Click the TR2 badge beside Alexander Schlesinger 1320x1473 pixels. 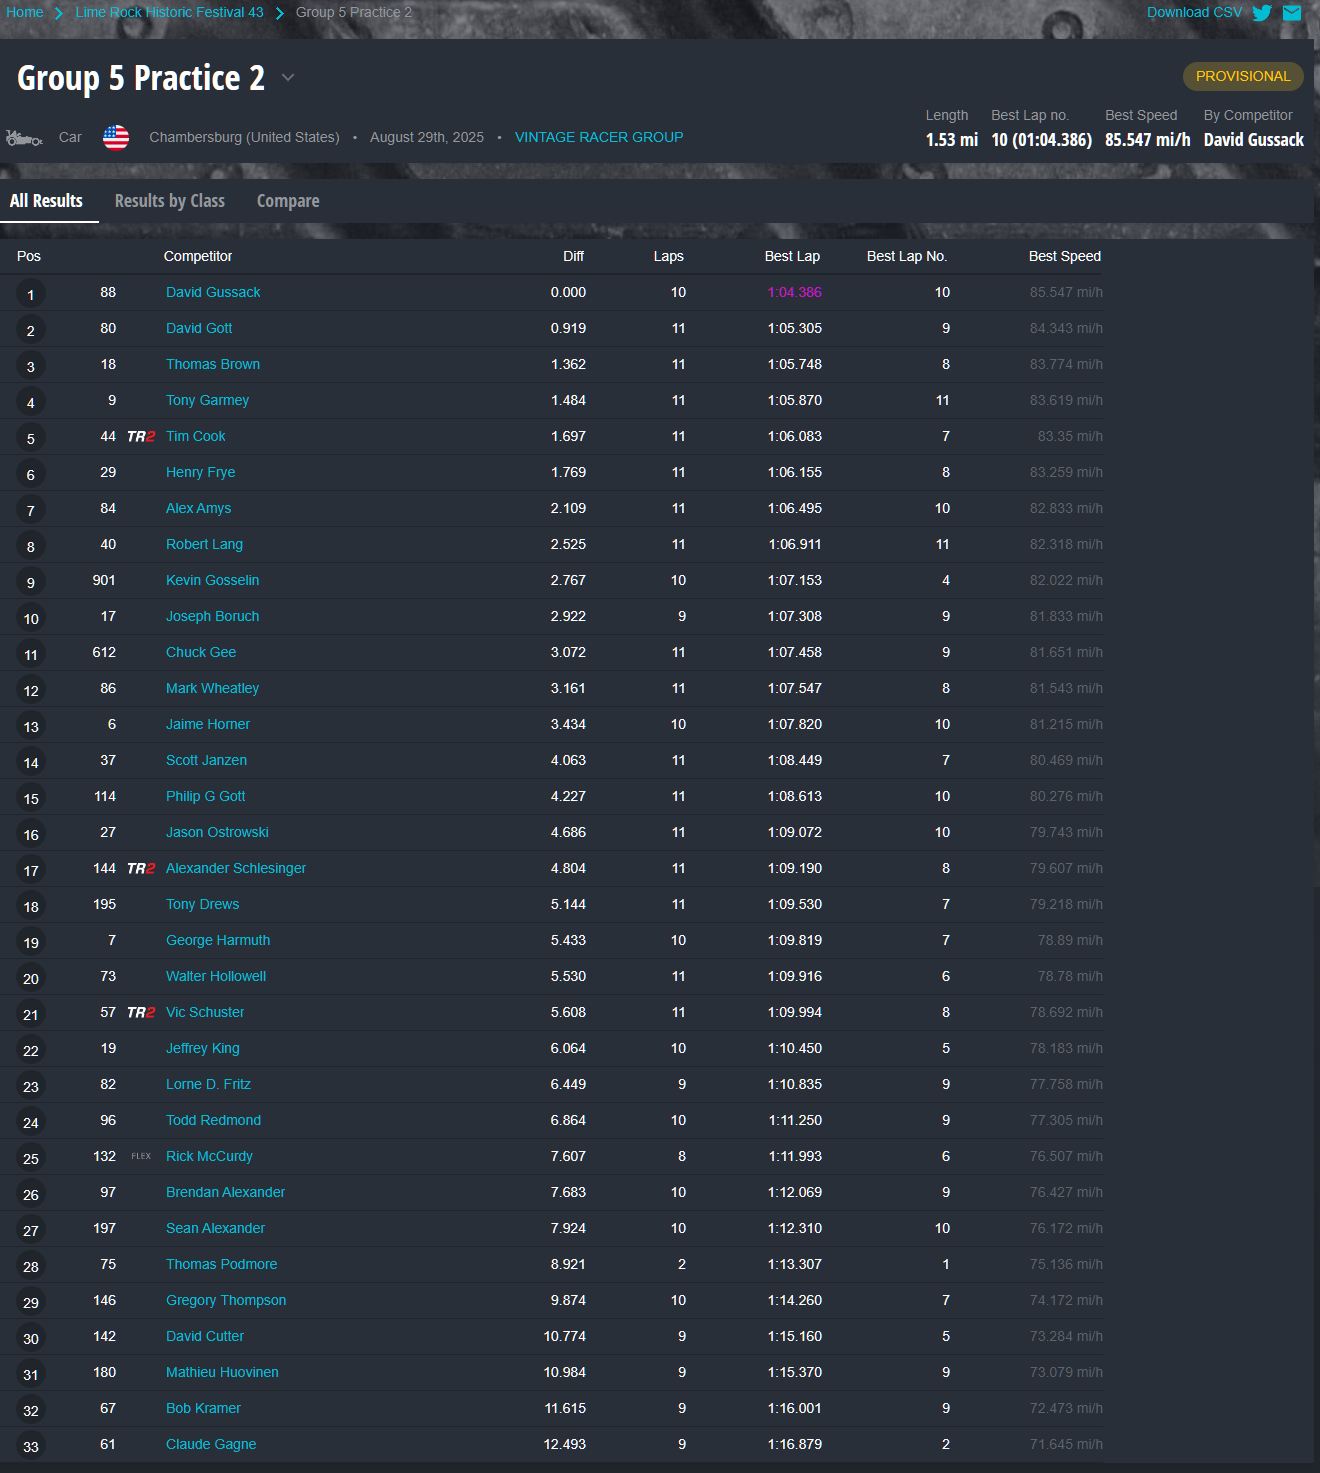pos(141,868)
